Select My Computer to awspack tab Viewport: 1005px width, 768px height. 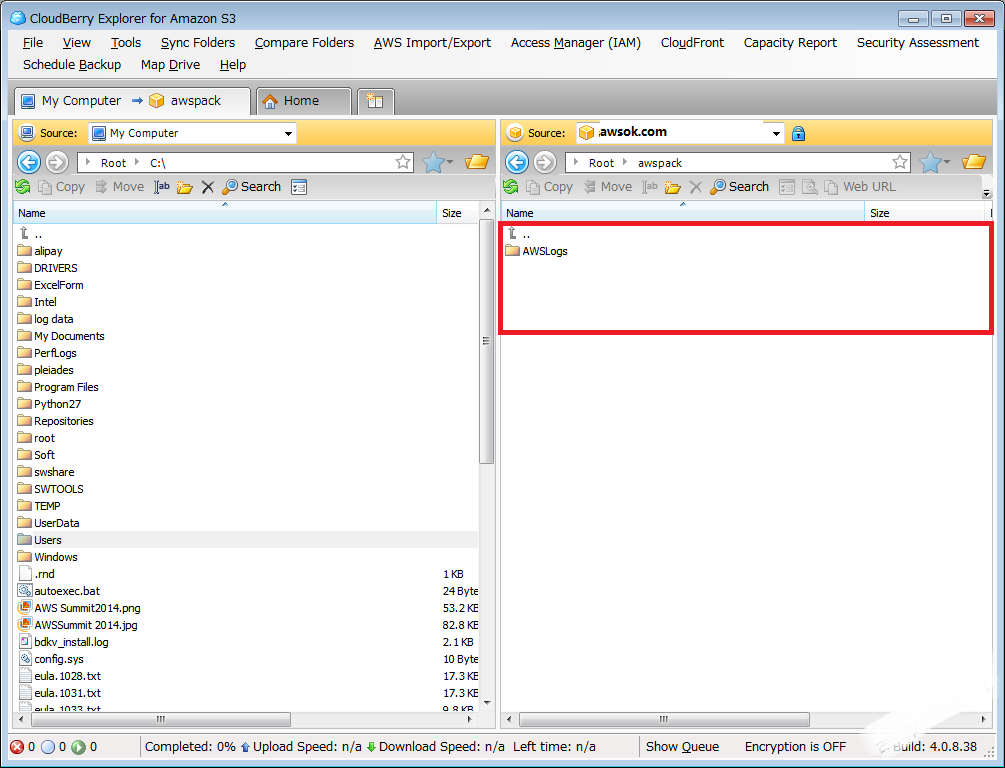coord(132,101)
